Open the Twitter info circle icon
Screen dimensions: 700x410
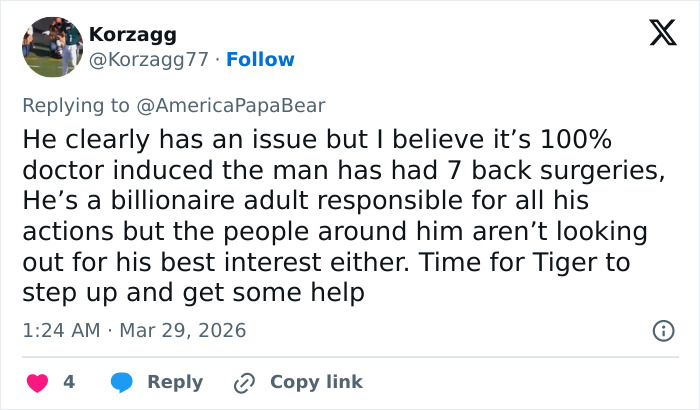click(x=662, y=330)
